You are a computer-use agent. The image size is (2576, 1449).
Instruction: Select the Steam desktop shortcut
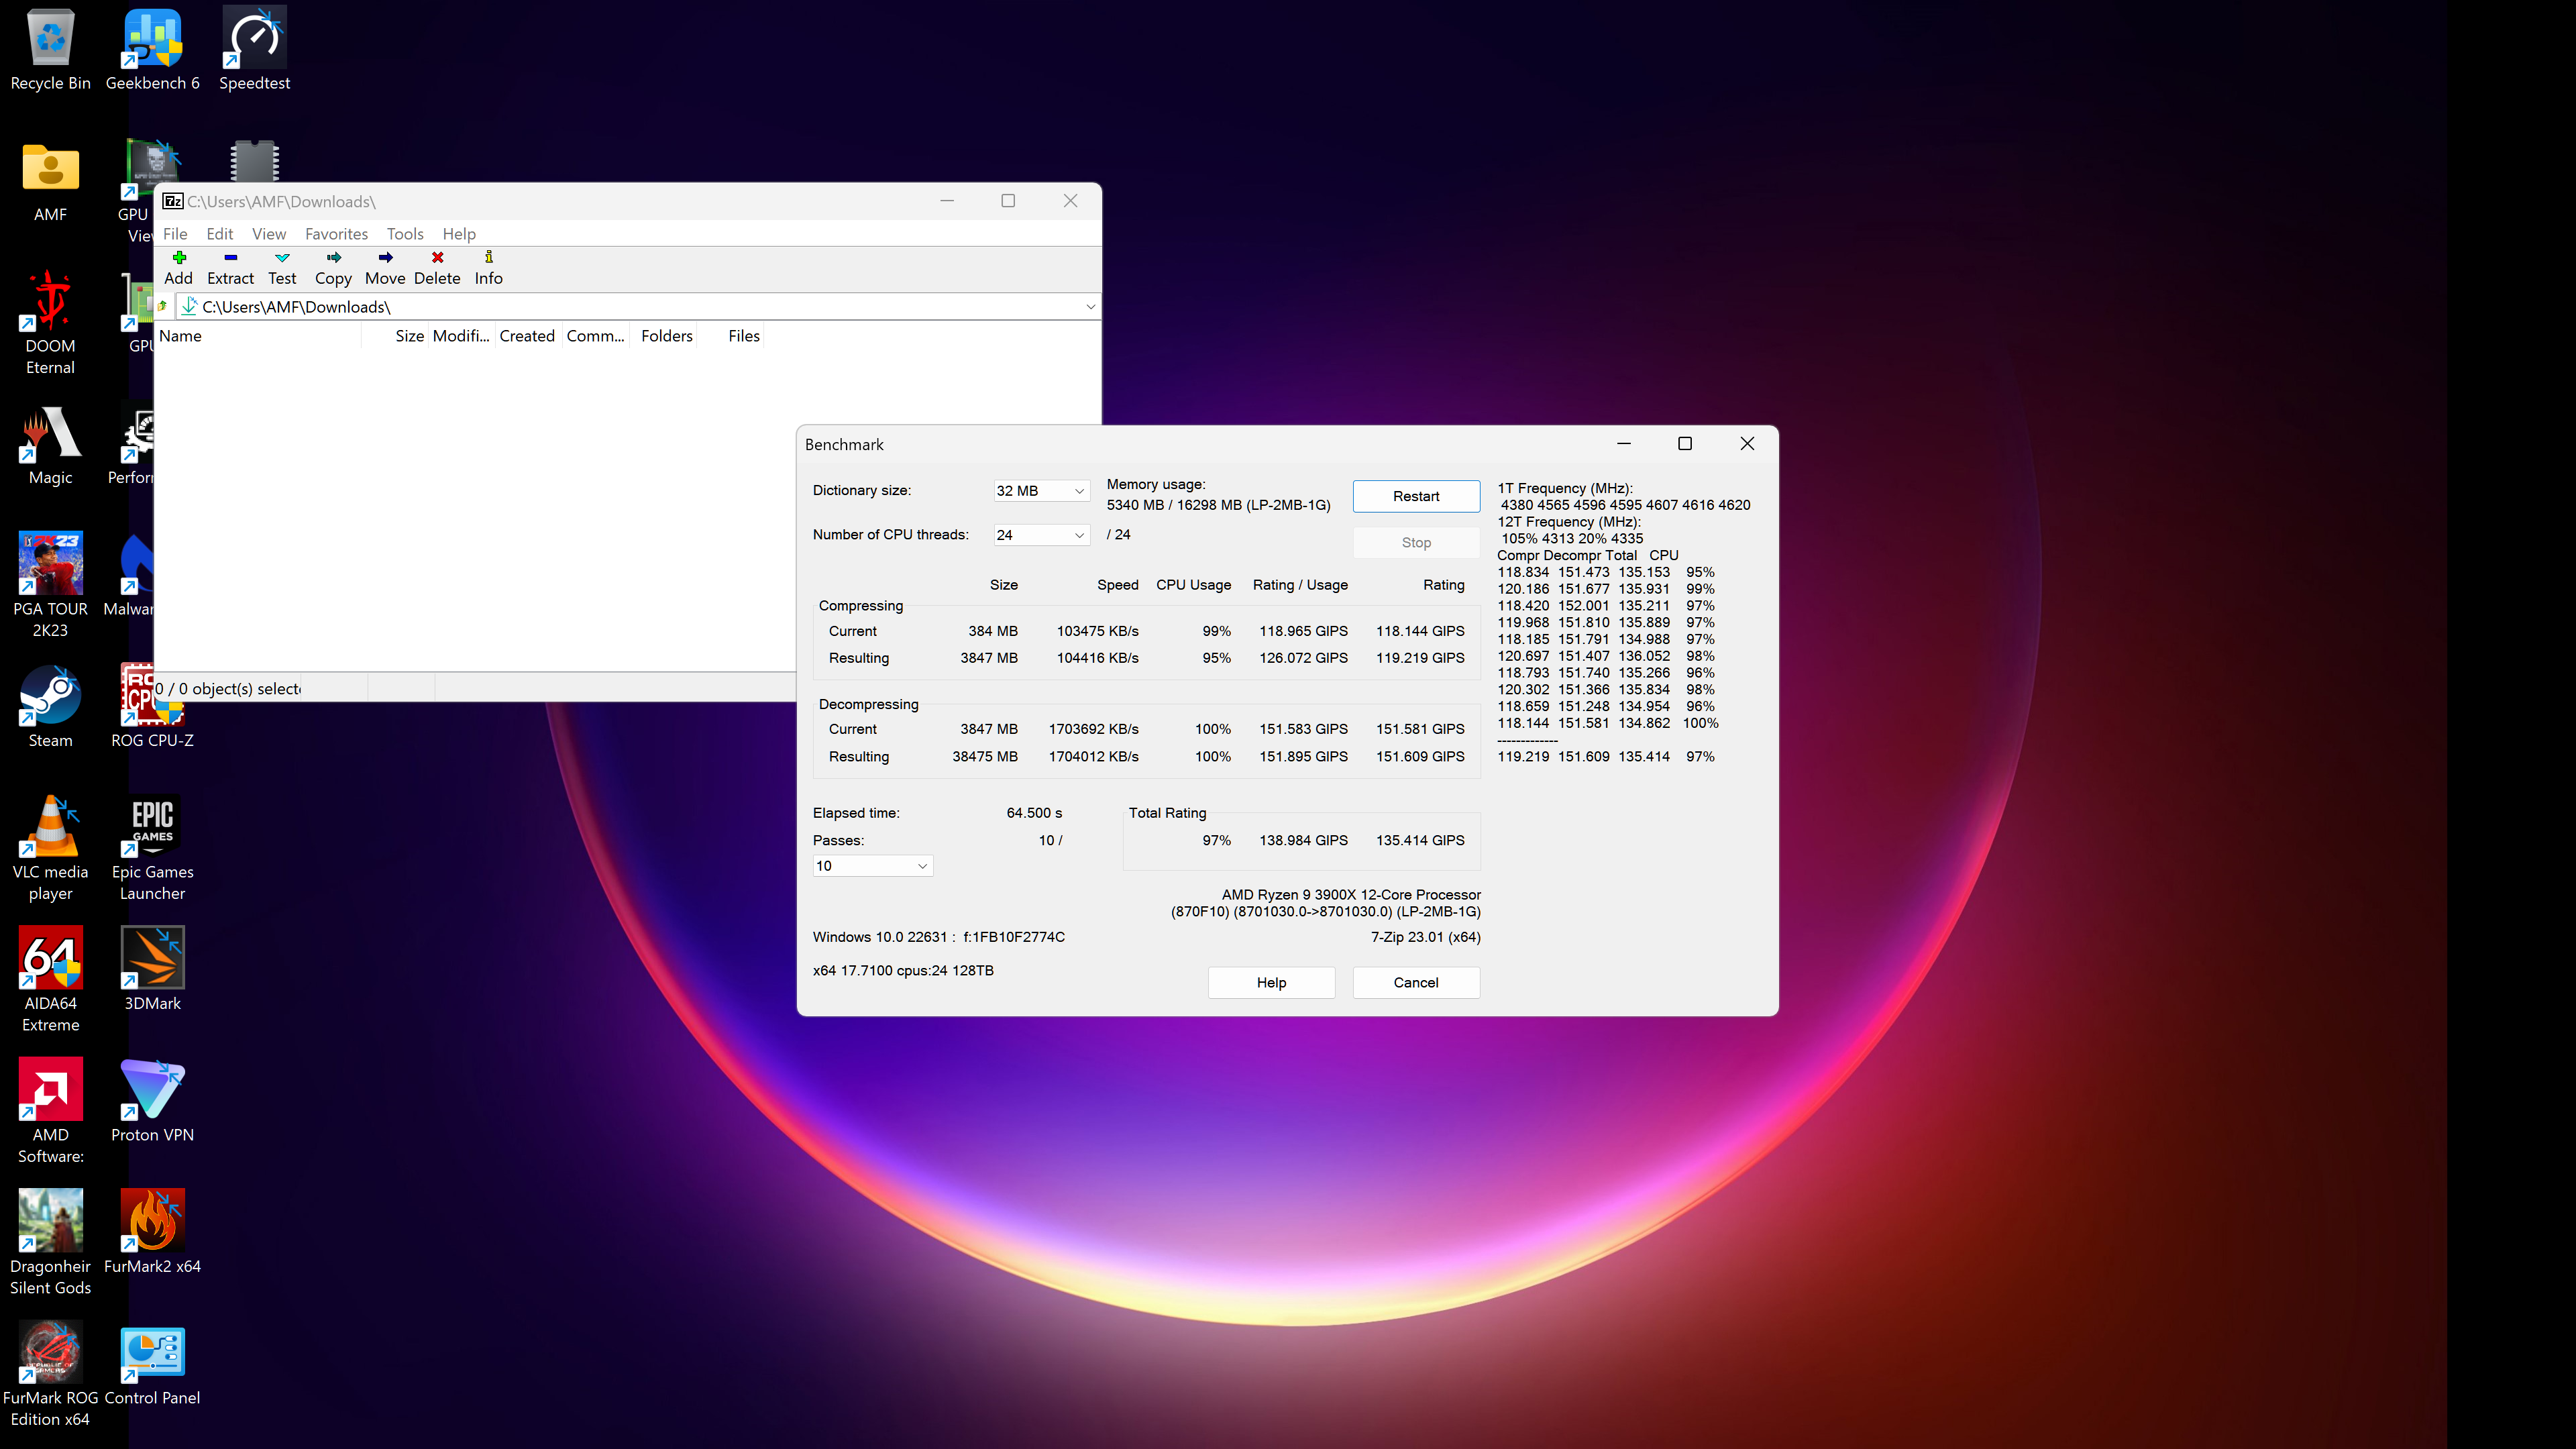point(50,707)
